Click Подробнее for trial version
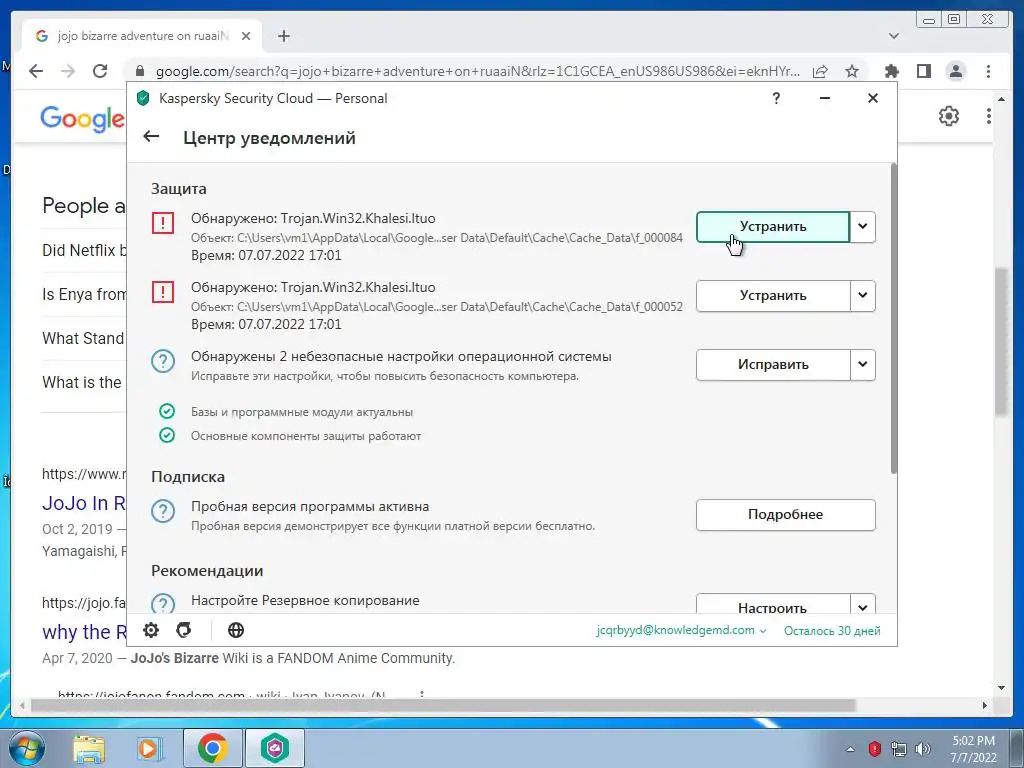This screenshot has width=1024, height=768. pos(786,515)
